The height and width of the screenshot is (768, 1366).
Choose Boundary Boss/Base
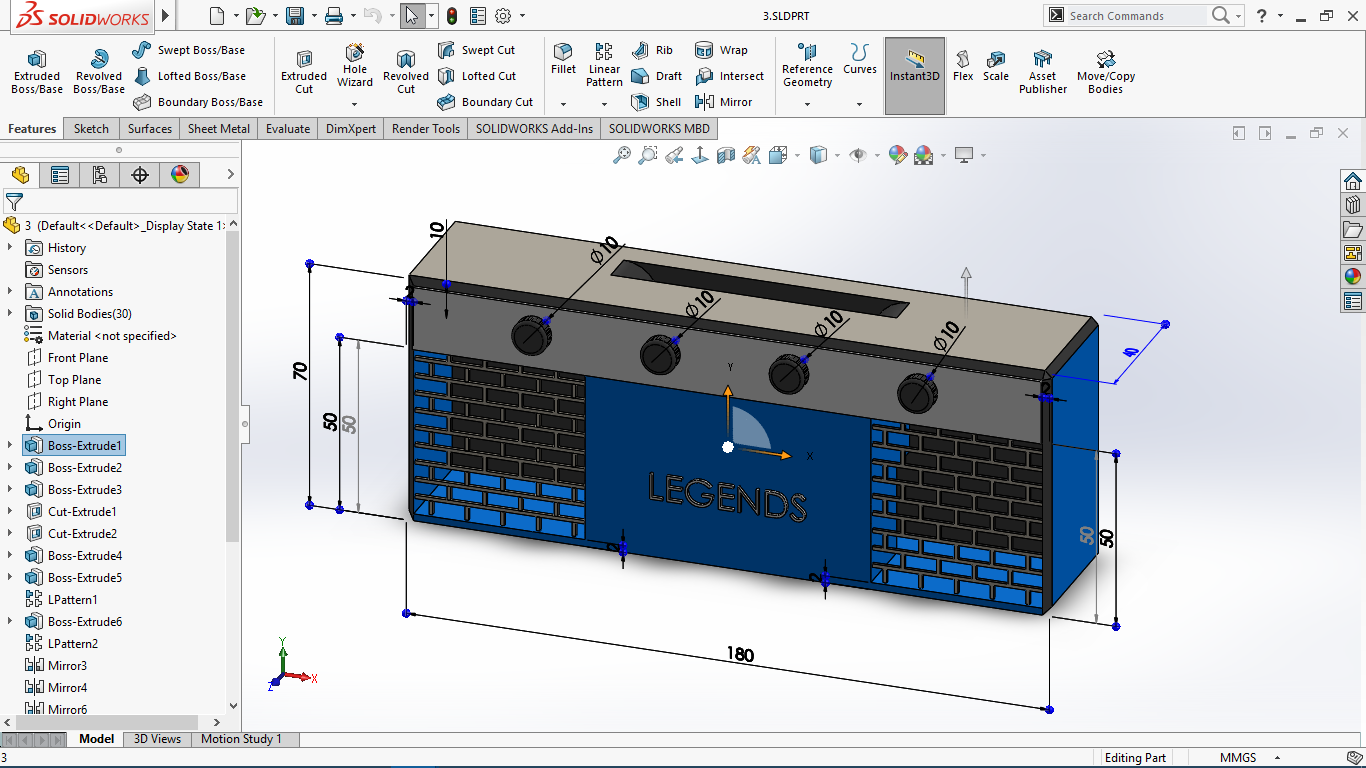[197, 102]
